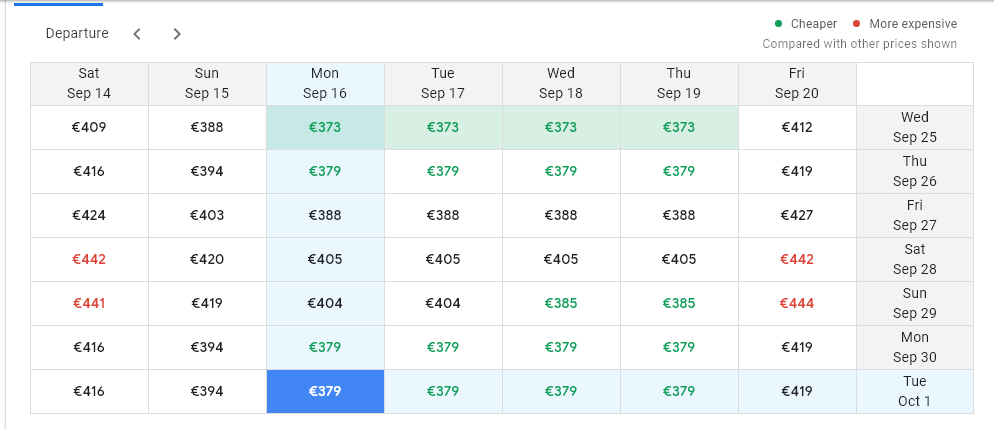Select €409 fare departing Sat Sep 14
Viewport: 994px width, 430px height.
coord(89,127)
